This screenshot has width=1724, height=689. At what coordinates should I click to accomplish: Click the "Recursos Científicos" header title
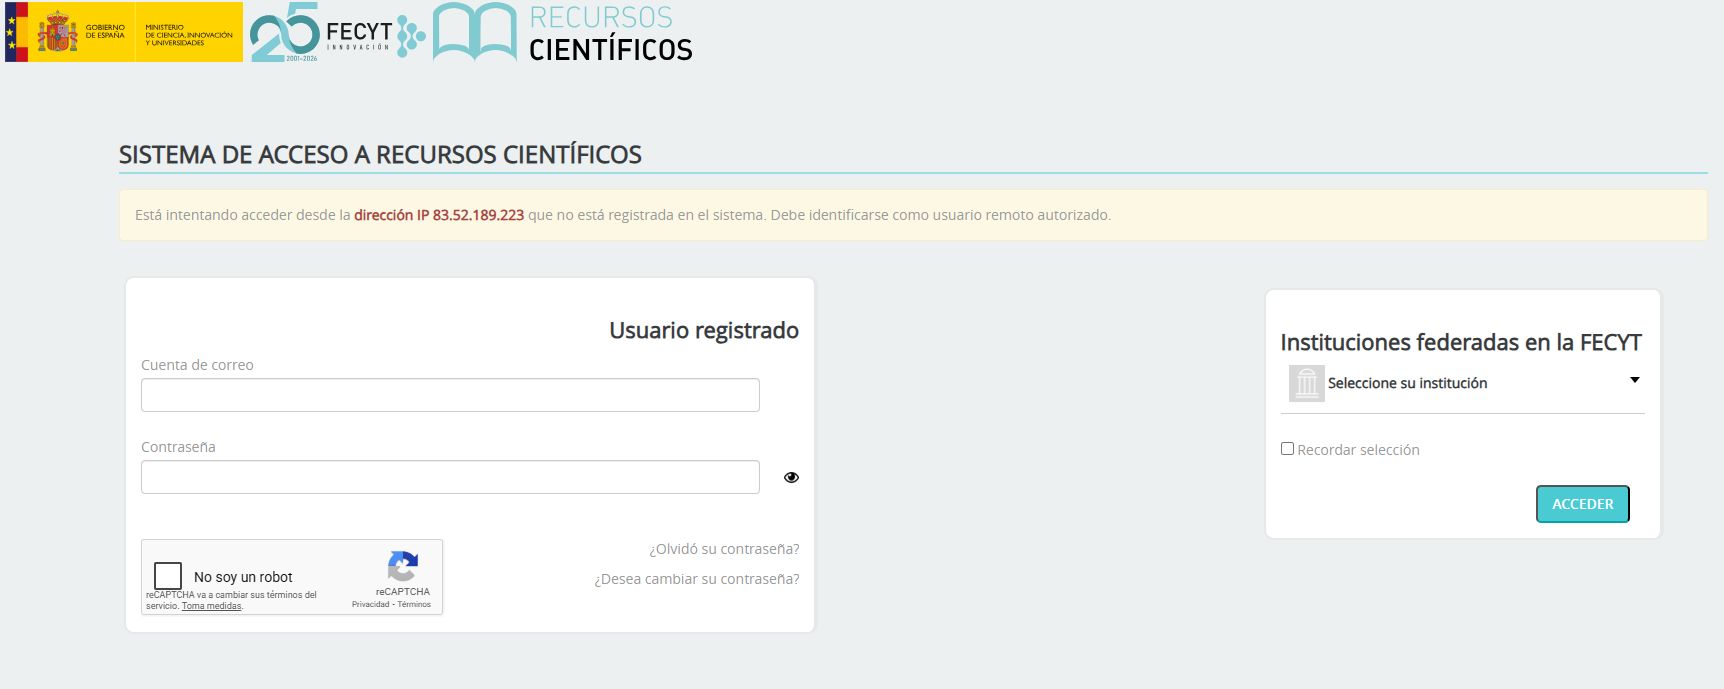[610, 34]
